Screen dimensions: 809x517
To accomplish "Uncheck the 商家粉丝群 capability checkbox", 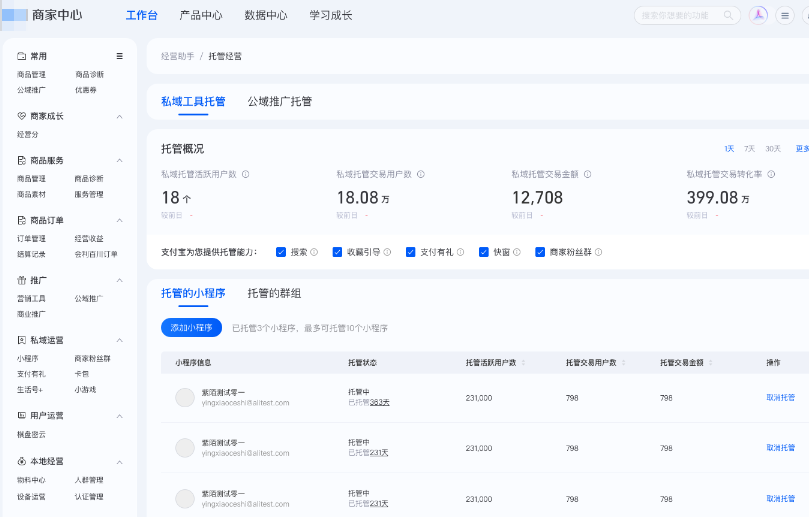I will pos(540,252).
